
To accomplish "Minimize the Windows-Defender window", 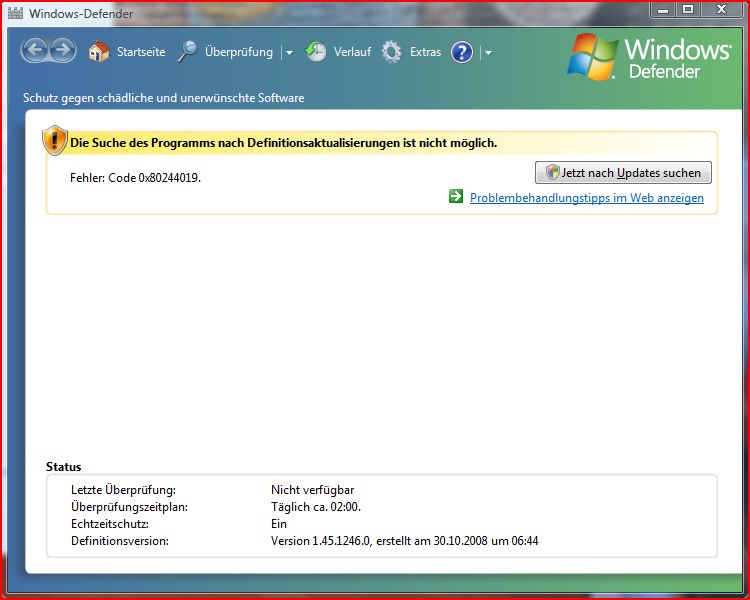I will pyautogui.click(x=662, y=10).
